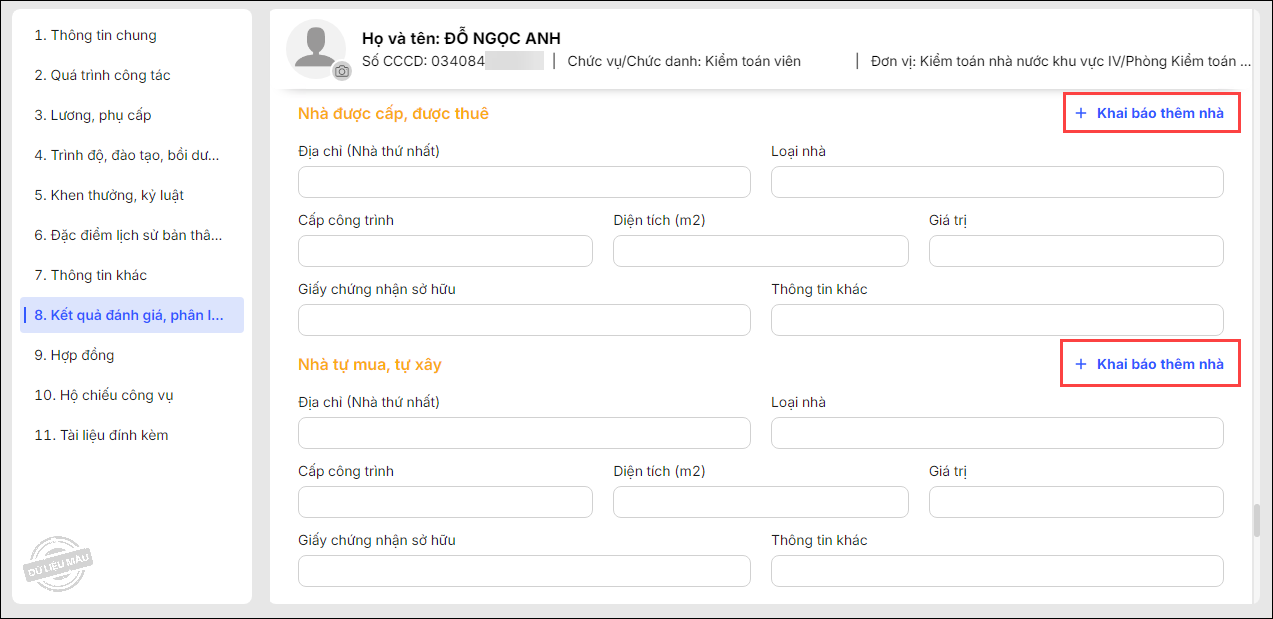
Task: Go to '2. Quá trình công tác'
Action: coord(103,75)
